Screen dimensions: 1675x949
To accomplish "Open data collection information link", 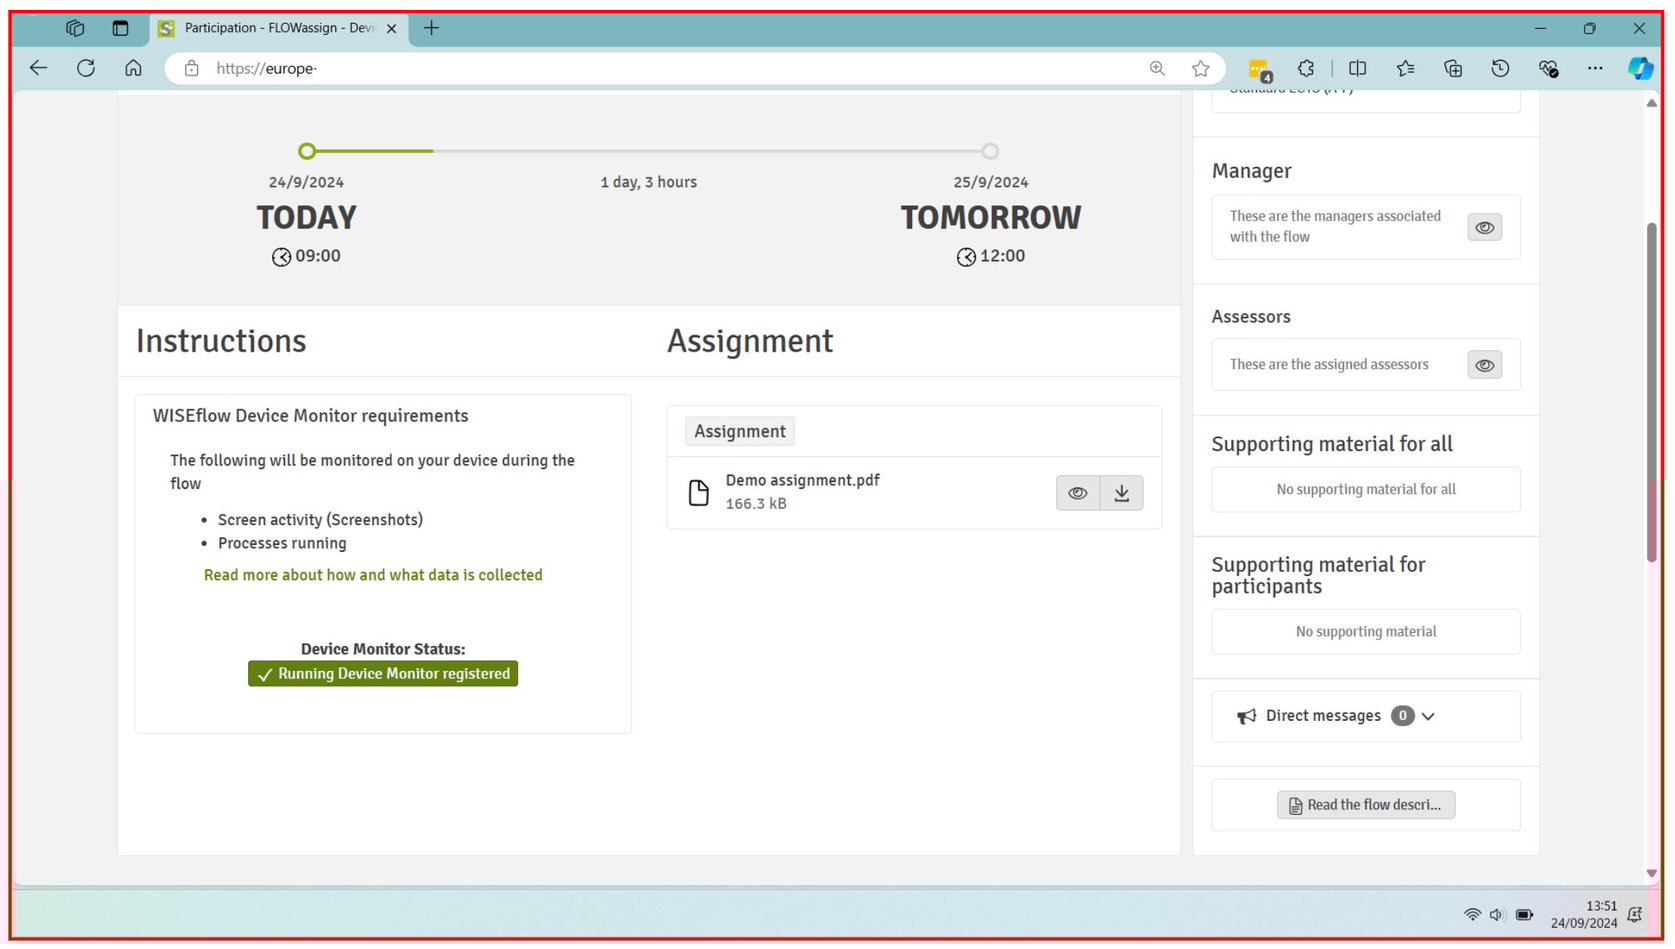I will point(373,575).
